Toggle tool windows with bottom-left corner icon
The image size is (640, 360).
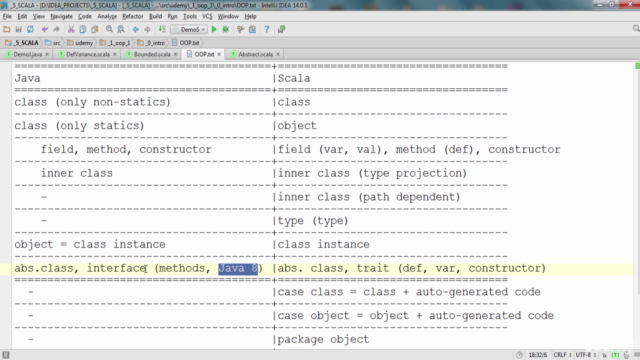[x=6, y=355]
